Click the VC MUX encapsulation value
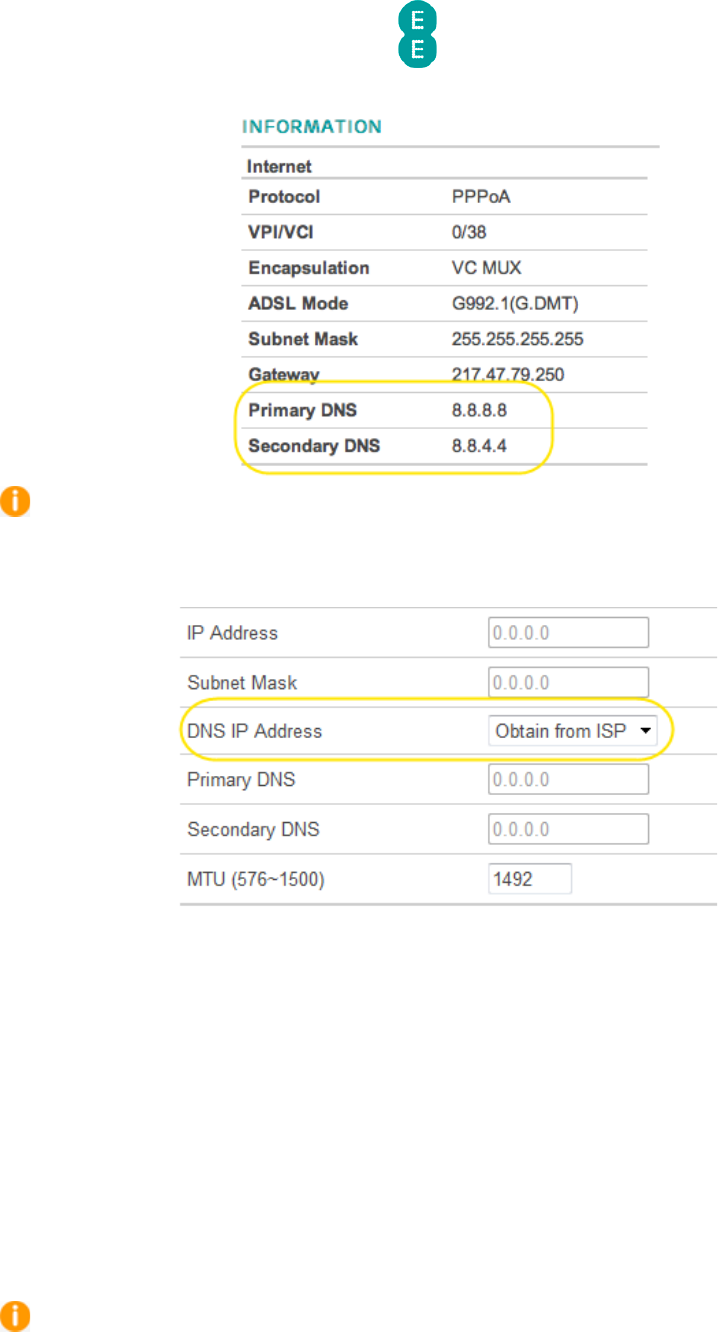 click(486, 268)
